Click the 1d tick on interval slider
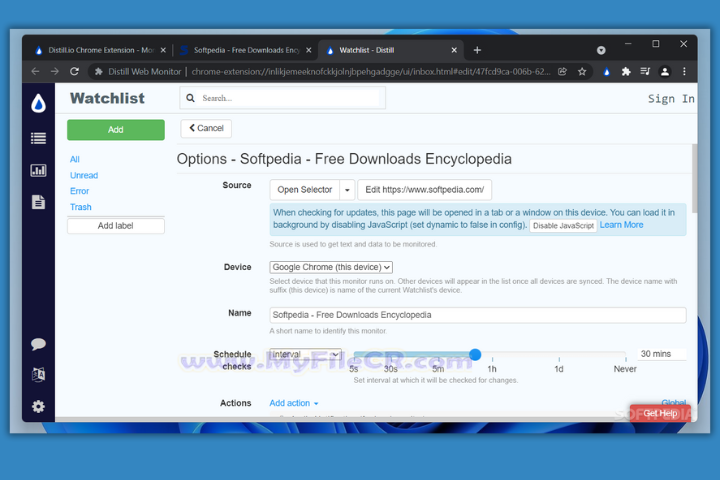 pyautogui.click(x=559, y=359)
